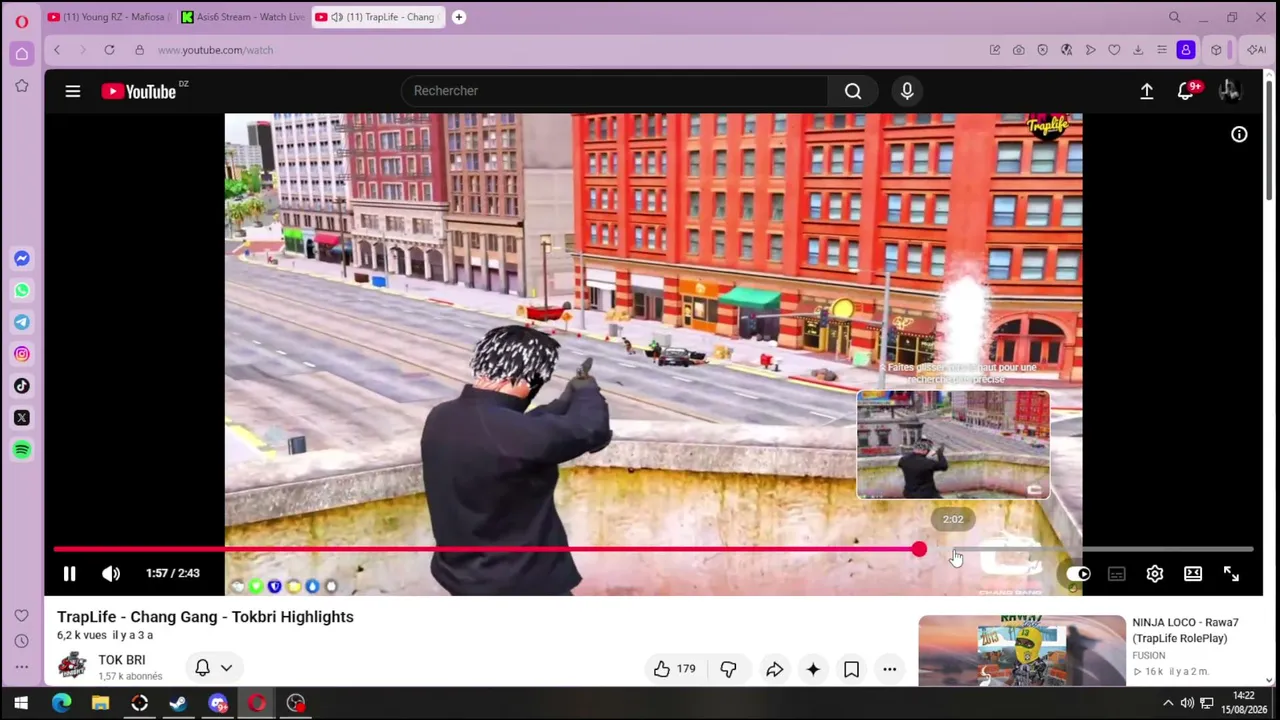Dislike the video
Viewport: 1280px width, 720px height.
click(x=728, y=669)
